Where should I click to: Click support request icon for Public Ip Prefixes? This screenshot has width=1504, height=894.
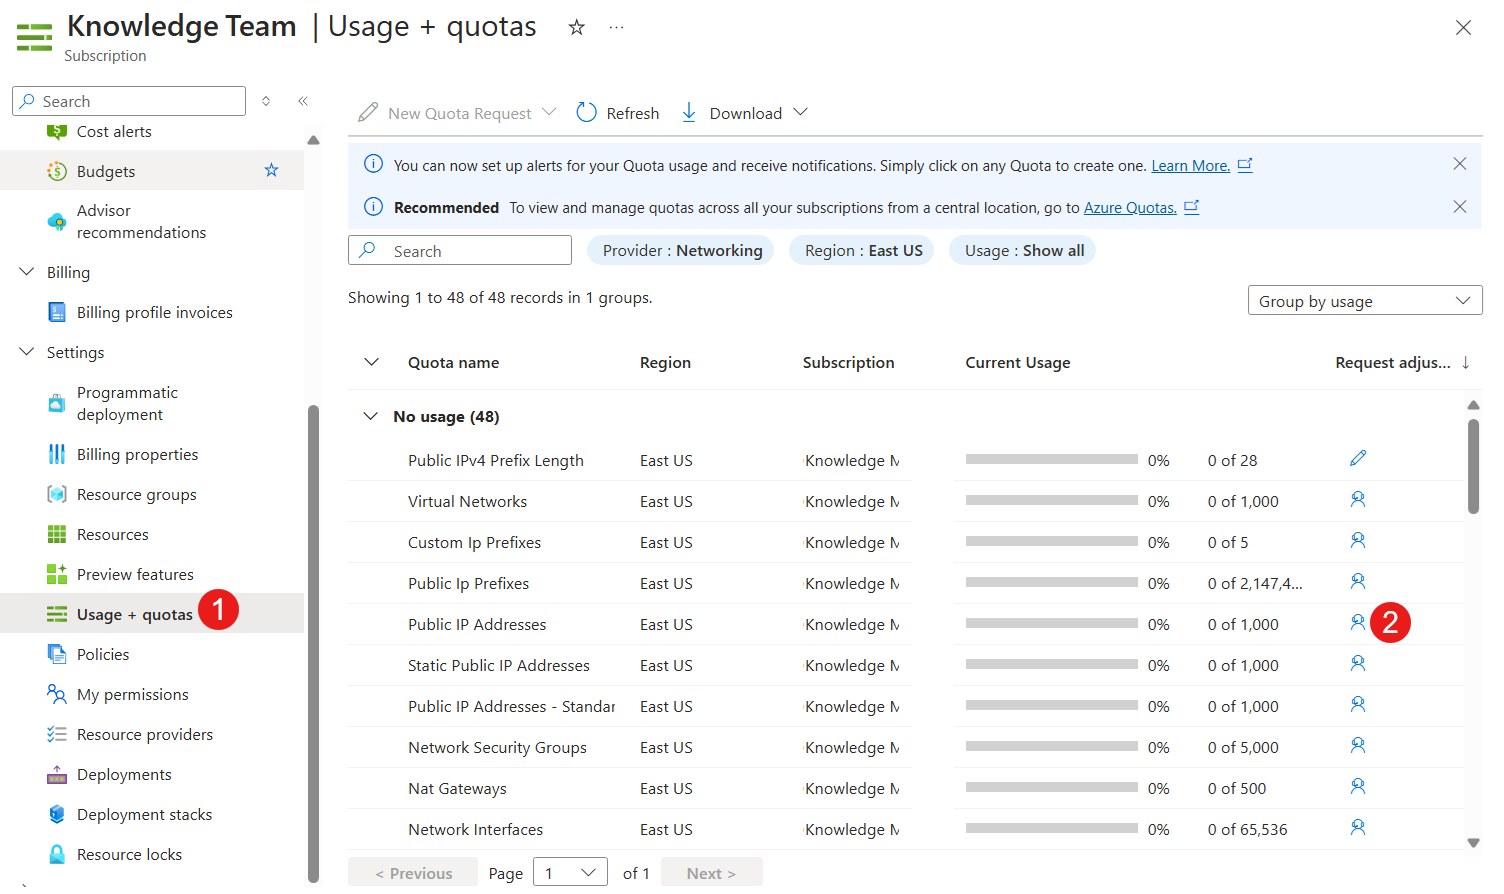[x=1358, y=581]
